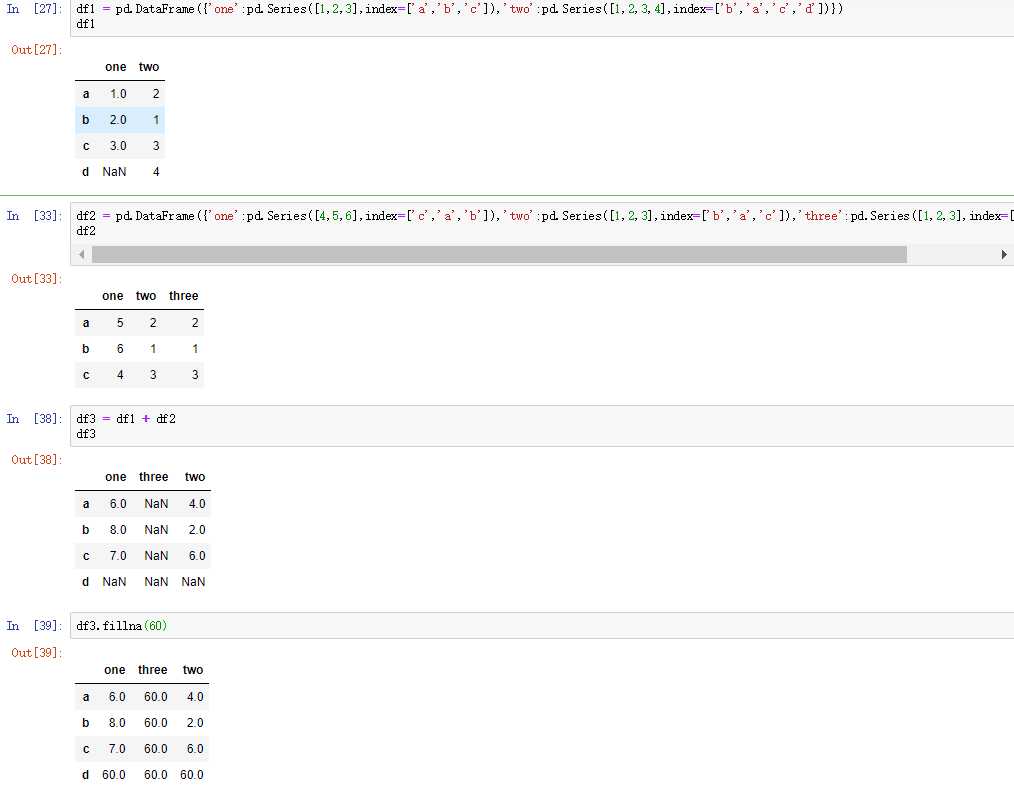Image resolution: width=1014 pixels, height=790 pixels.
Task: Click value 2.0 in row b column two of Out[39]
Action: 195,723
